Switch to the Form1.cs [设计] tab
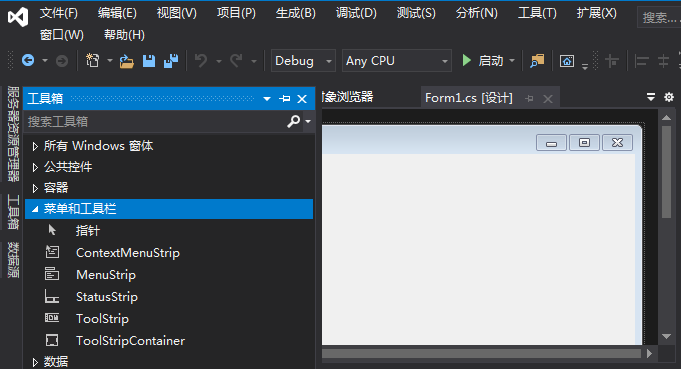Screen dimensions: 681x369 (x=469, y=98)
